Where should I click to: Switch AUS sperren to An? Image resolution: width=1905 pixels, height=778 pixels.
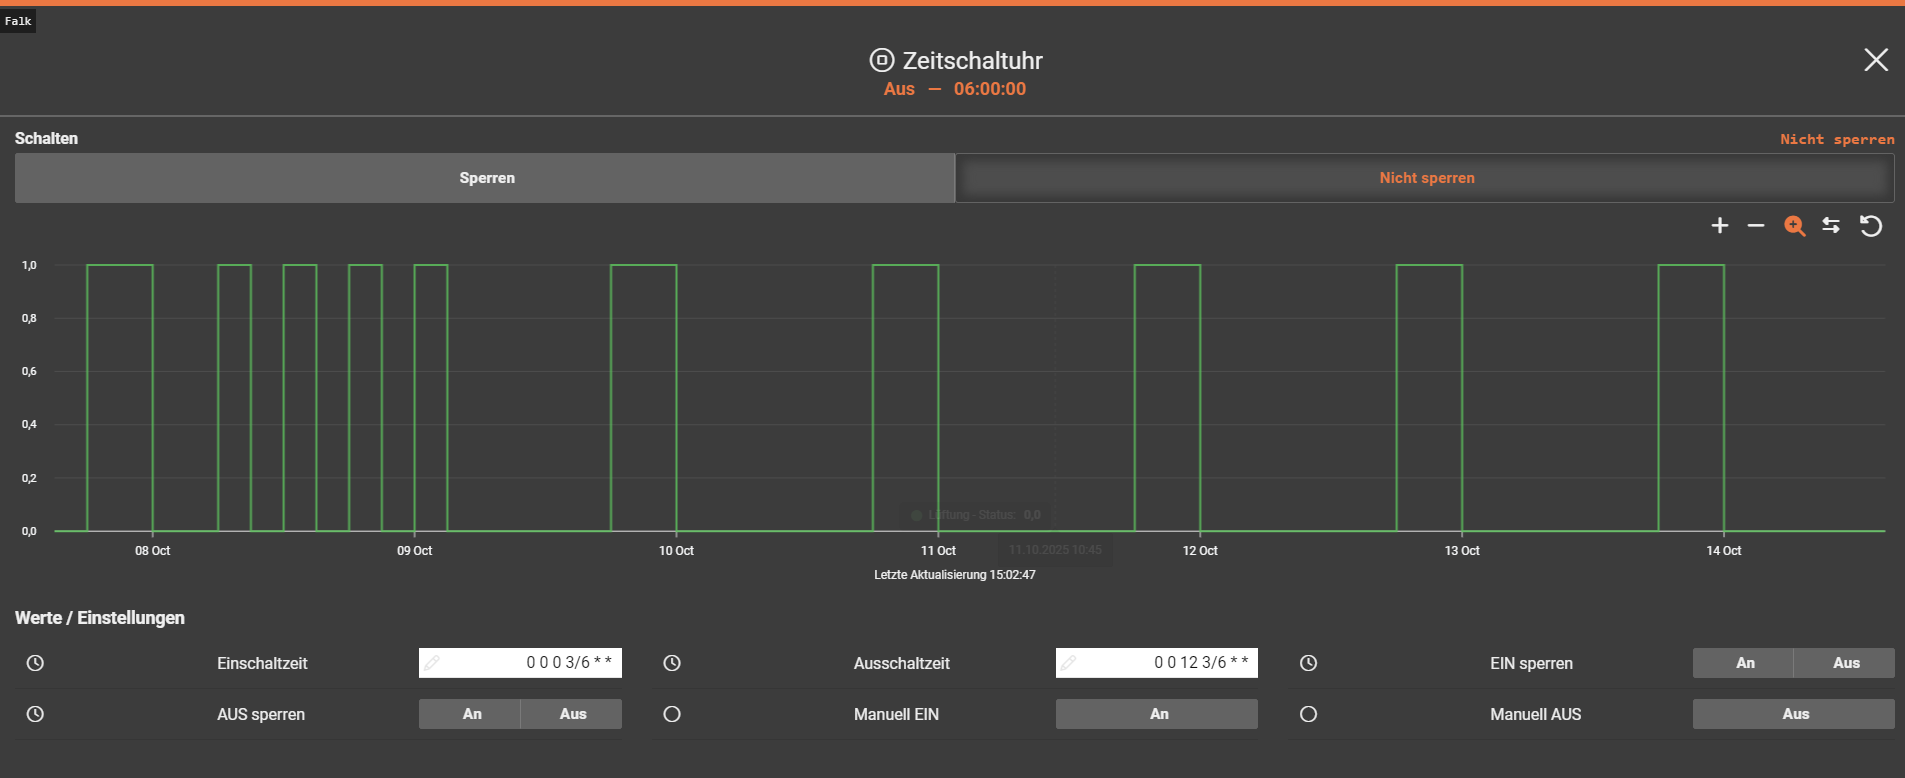coord(471,714)
